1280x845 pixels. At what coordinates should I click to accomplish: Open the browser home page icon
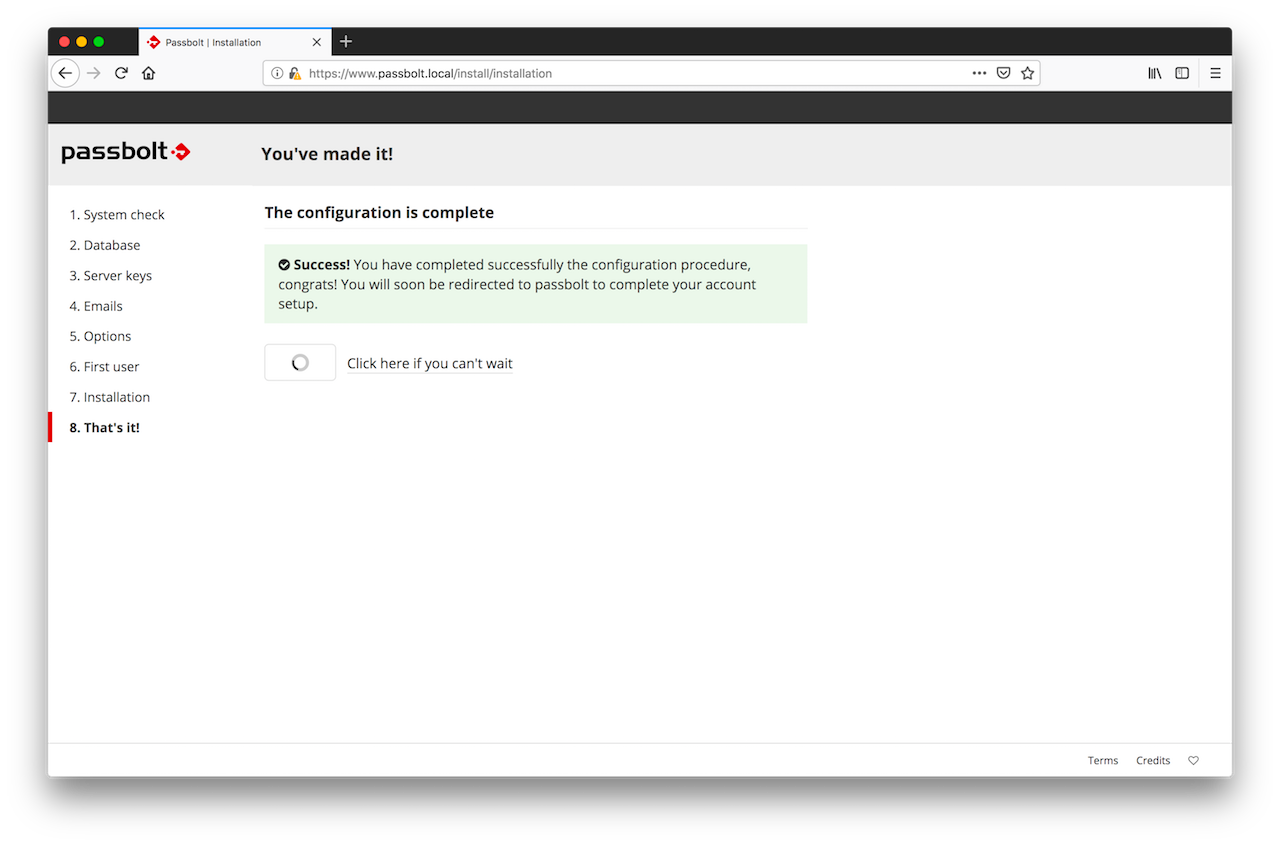pyautogui.click(x=148, y=73)
